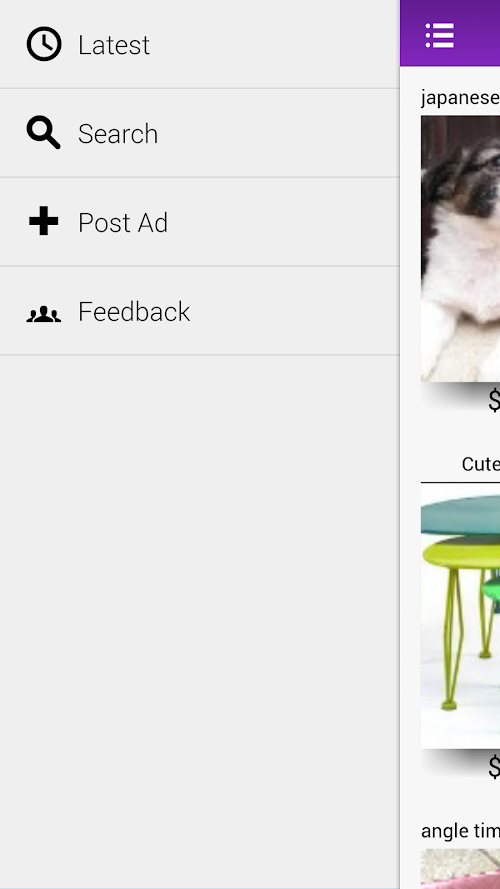Screen dimensions: 500x889
Task: Click empty drawer area below Feedback
Action: [x=200, y=622]
